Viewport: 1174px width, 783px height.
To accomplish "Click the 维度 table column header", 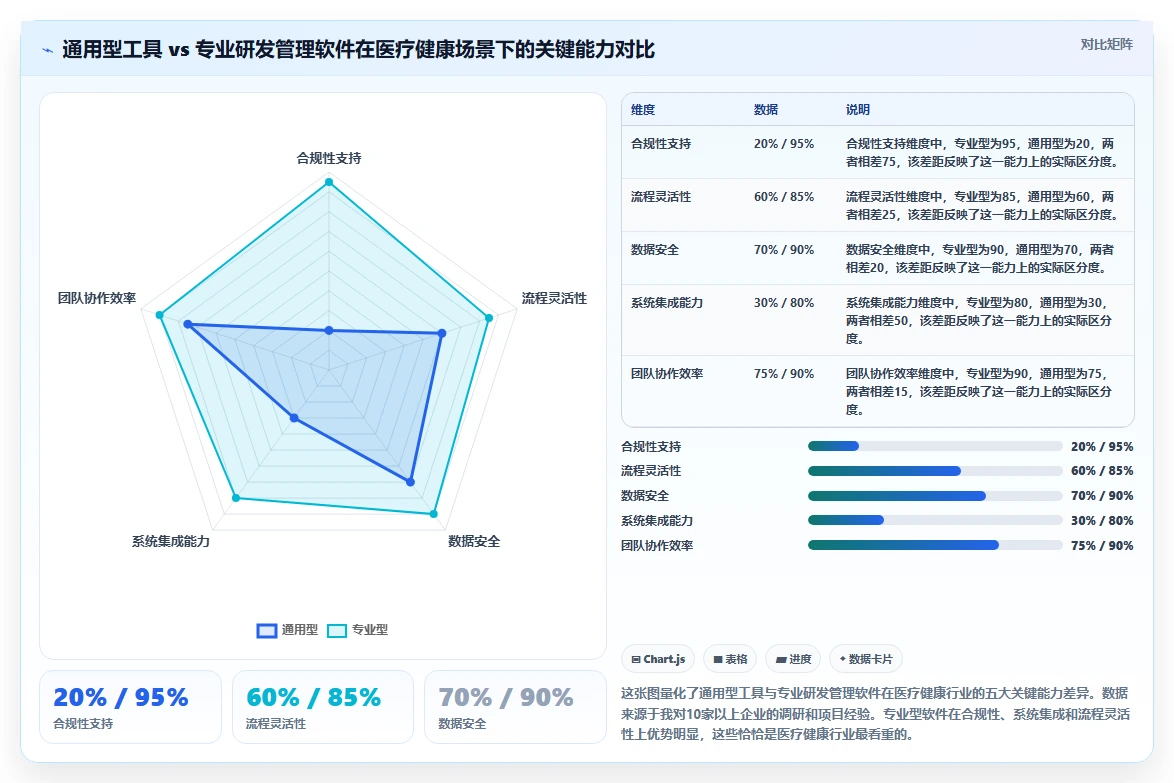I will pos(642,109).
